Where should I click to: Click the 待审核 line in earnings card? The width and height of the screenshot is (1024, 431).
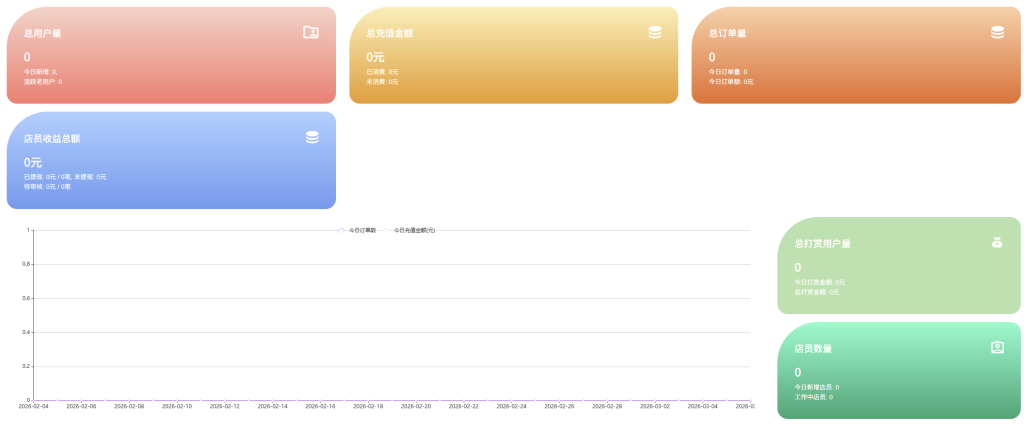pos(47,186)
